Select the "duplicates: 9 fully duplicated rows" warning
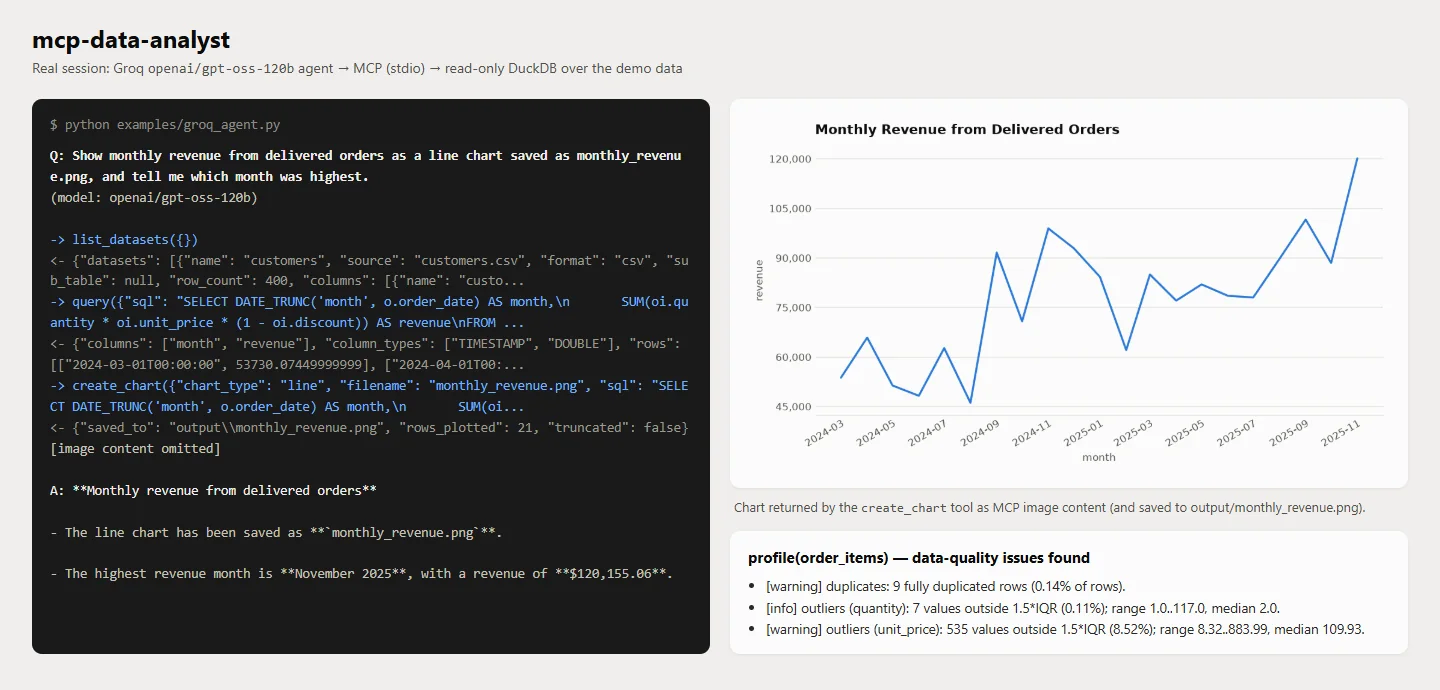The image size is (1440, 690). click(x=945, y=586)
